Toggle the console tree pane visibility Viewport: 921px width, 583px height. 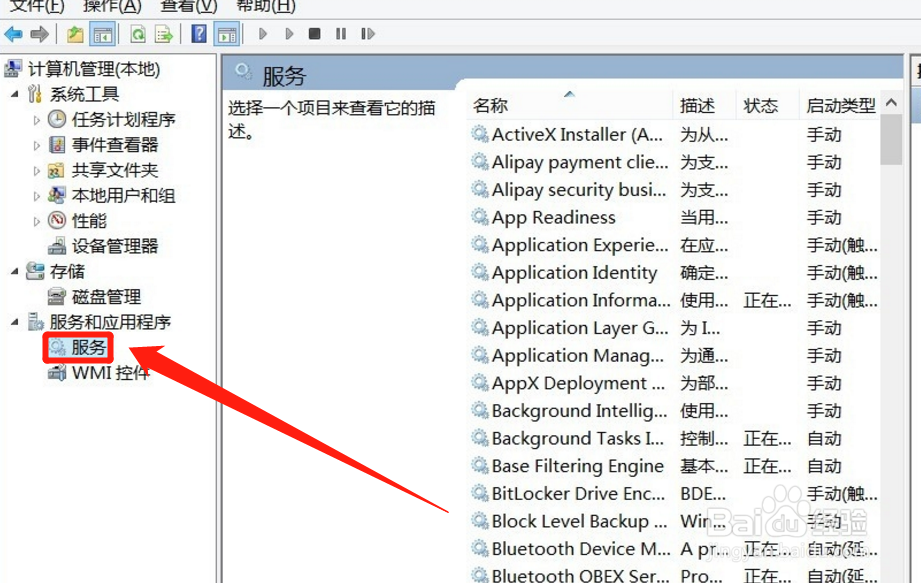[104, 33]
